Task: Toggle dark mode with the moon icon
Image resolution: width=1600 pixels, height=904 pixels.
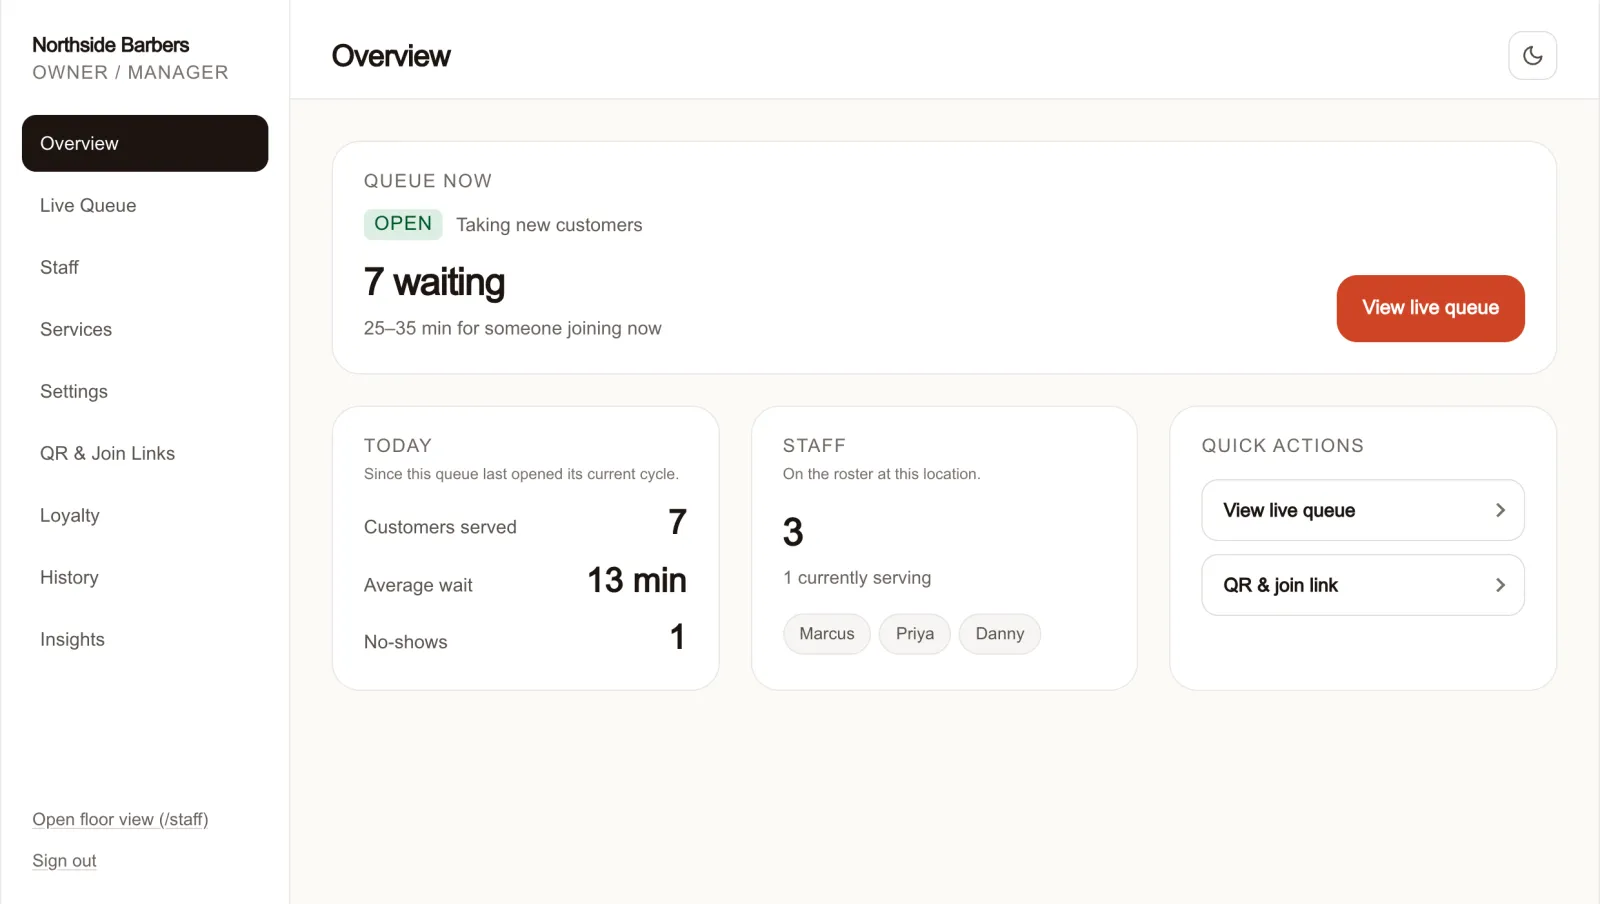Action: (x=1532, y=56)
